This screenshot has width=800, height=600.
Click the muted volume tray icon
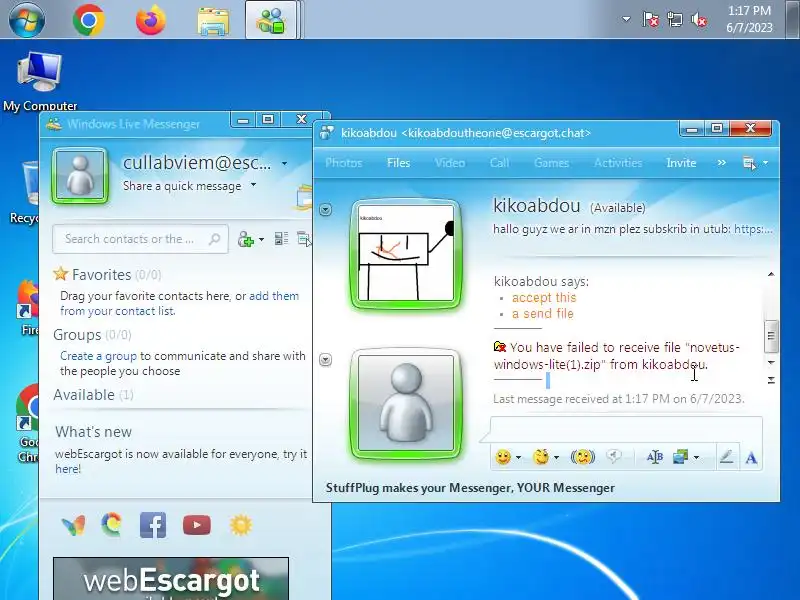[x=699, y=20]
